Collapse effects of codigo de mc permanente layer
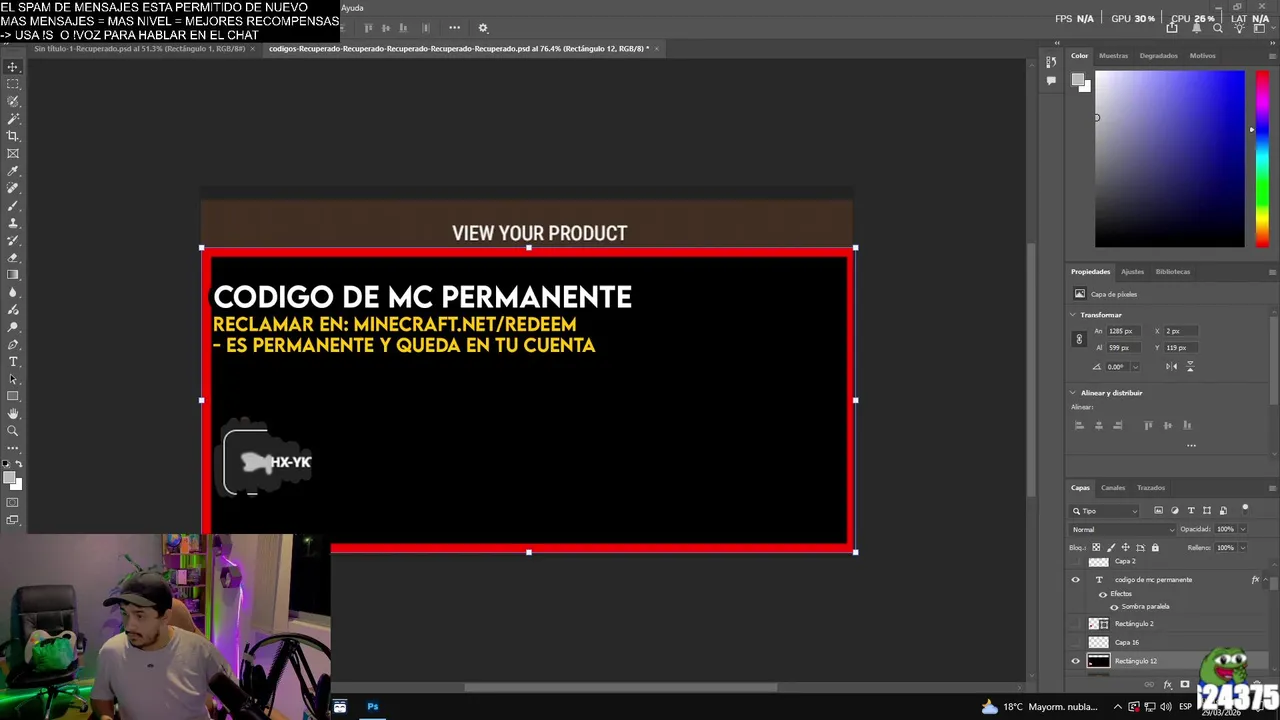Viewport: 1280px width, 720px height. pyautogui.click(x=1265, y=580)
